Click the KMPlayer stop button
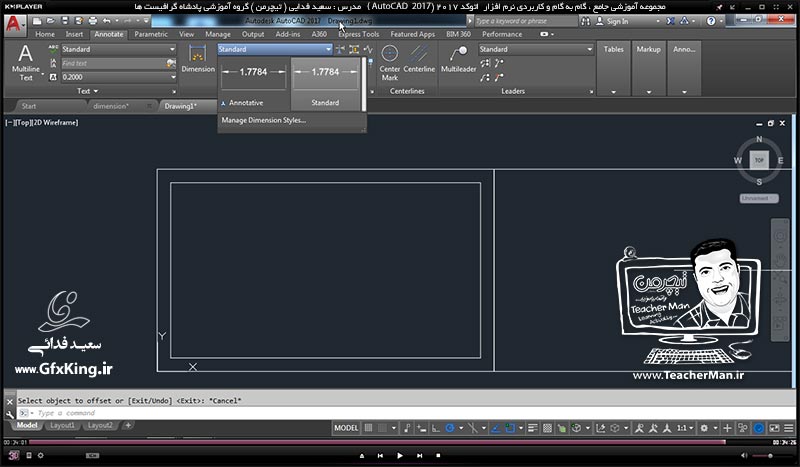The image size is (800, 467). (x=438, y=456)
